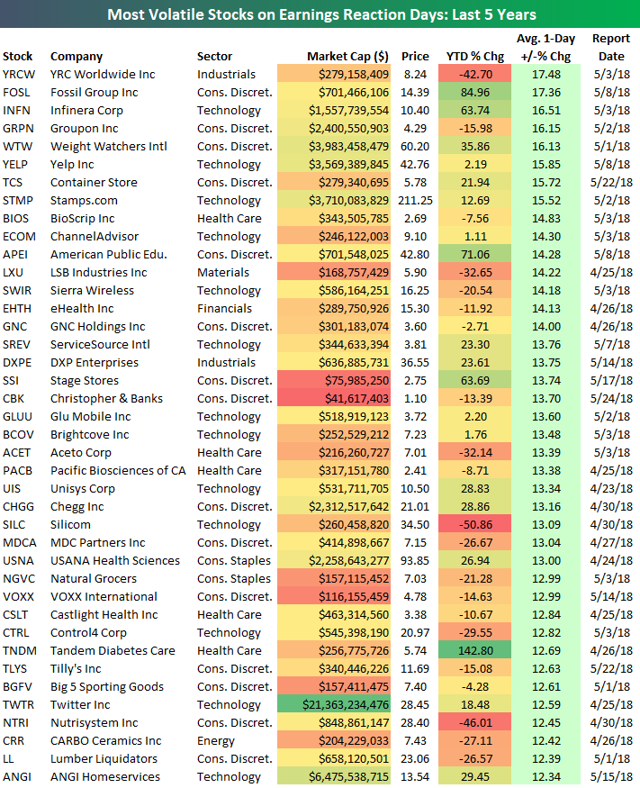Select the LXU Materials sector cell
The height and width of the screenshot is (788, 640).
click(223, 272)
